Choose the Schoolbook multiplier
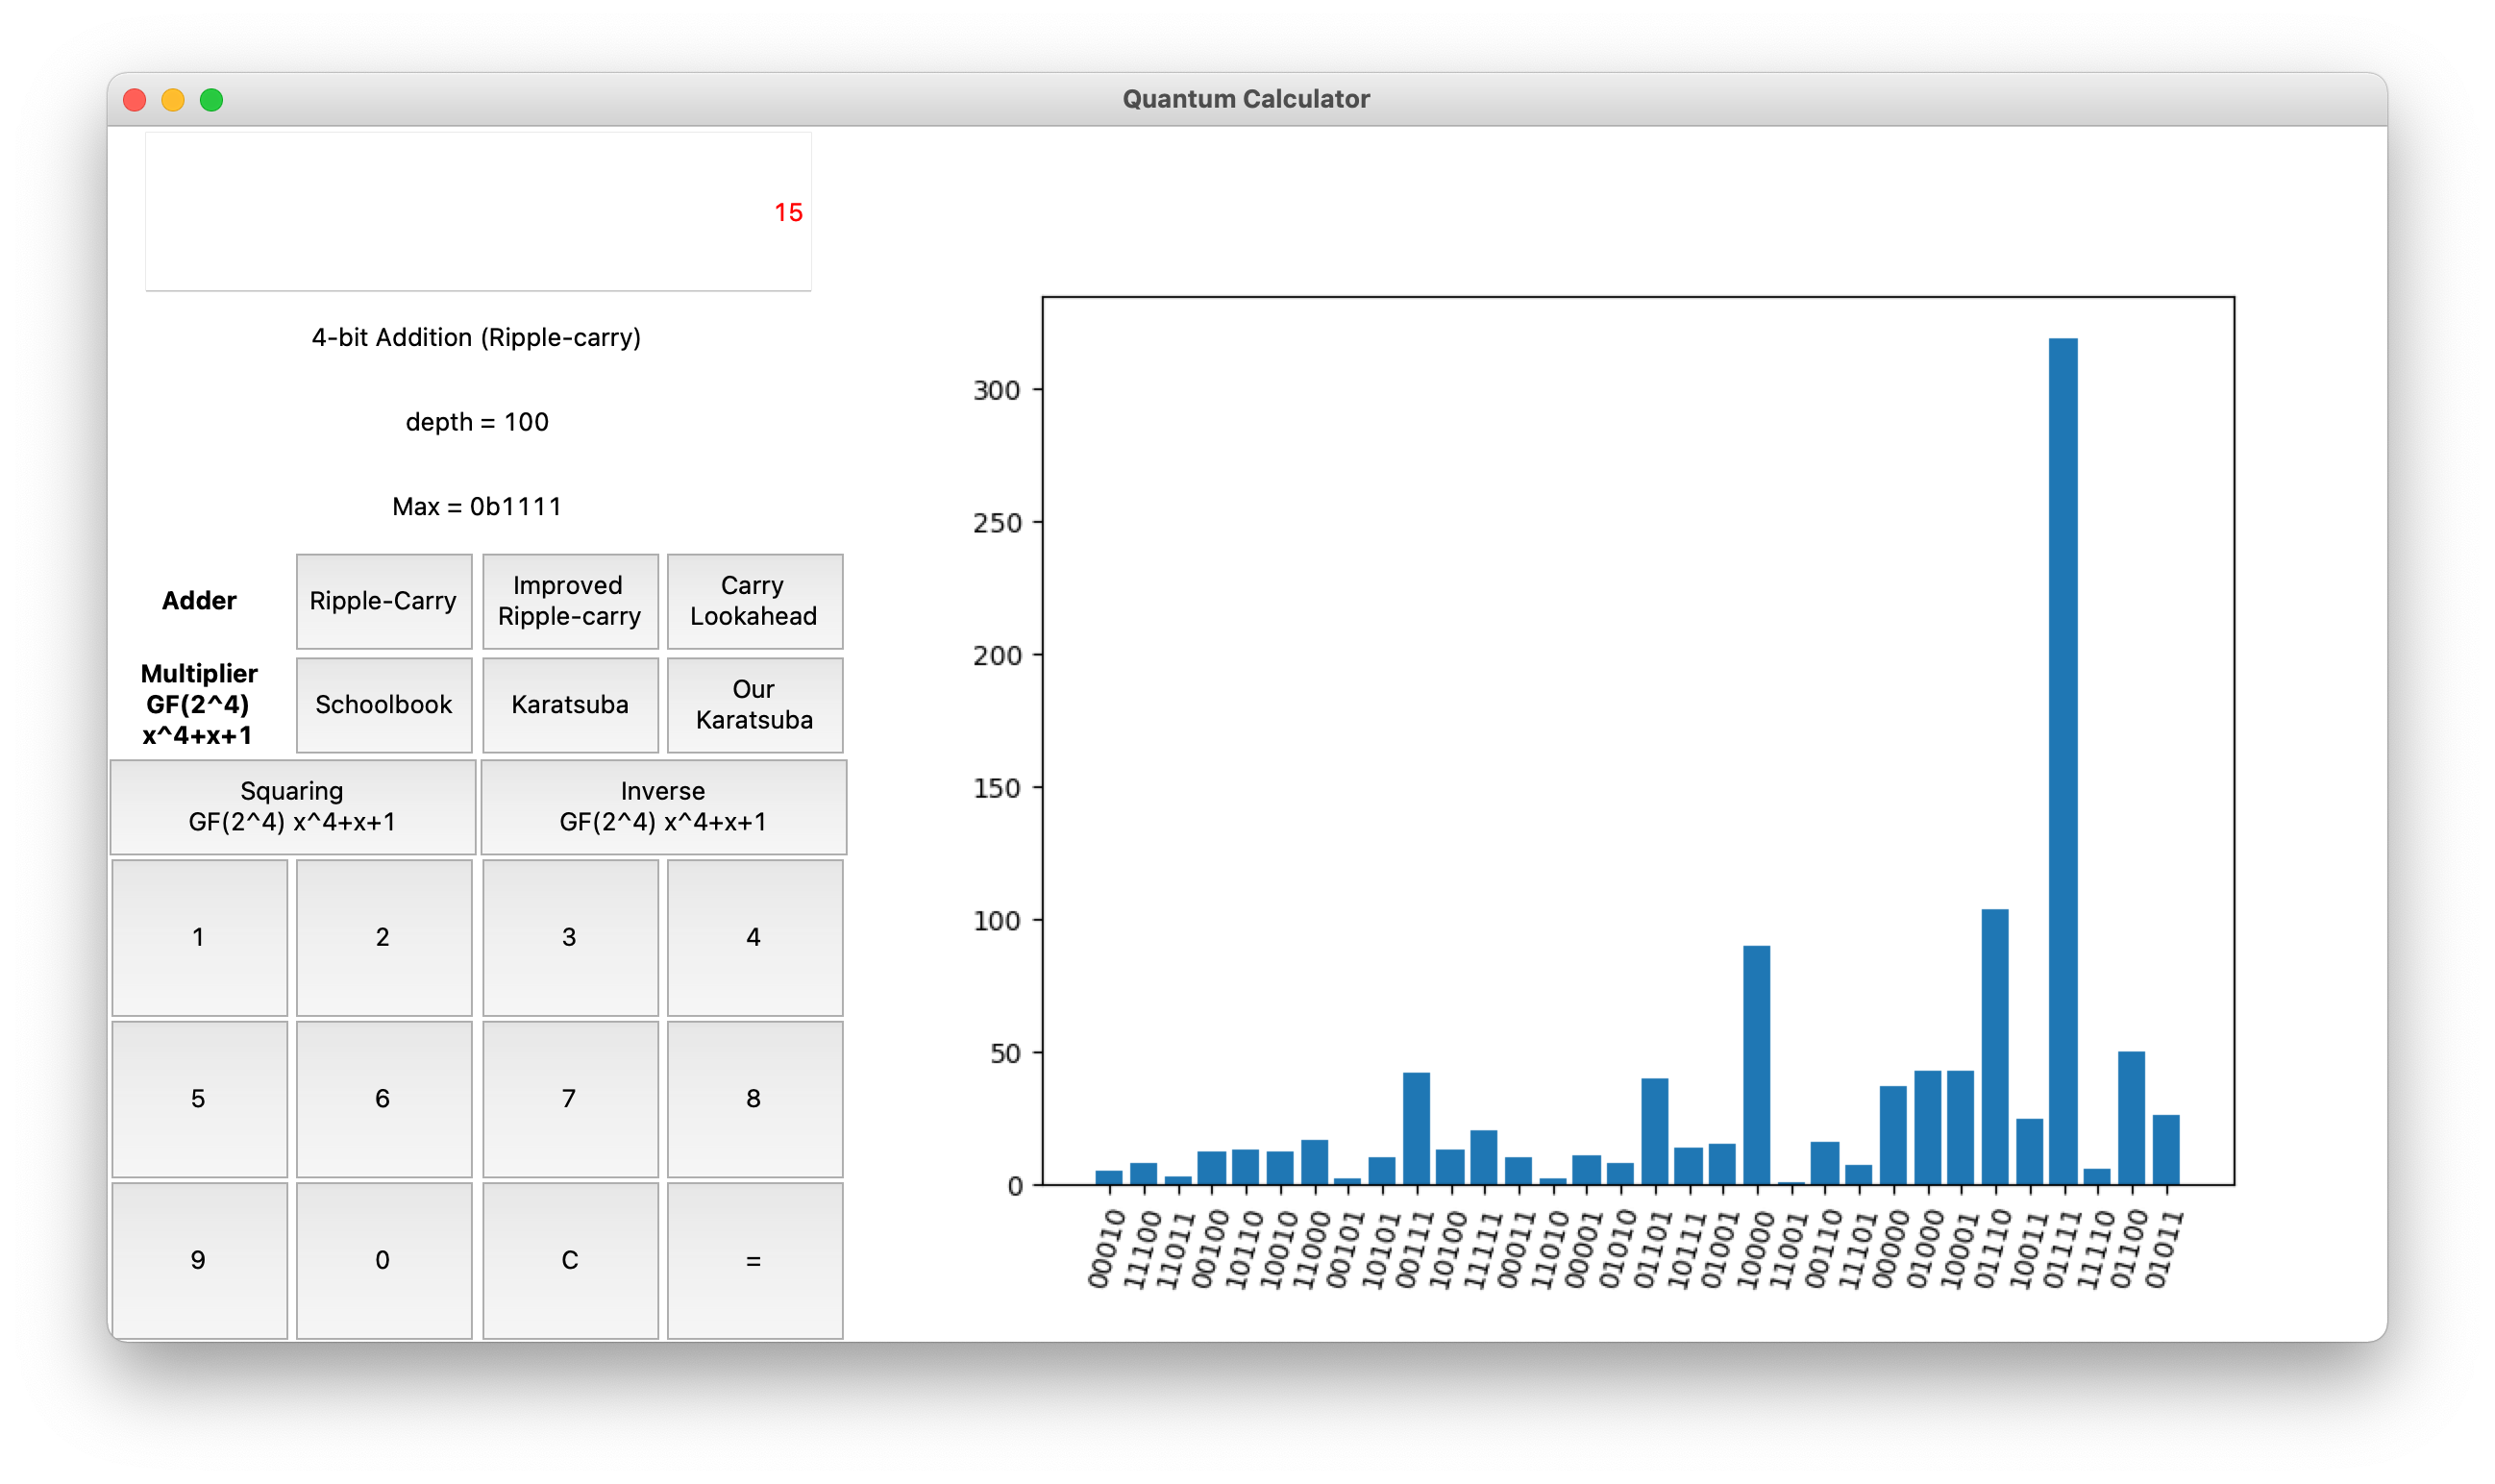Image resolution: width=2495 pixels, height=1484 pixels. (x=383, y=704)
